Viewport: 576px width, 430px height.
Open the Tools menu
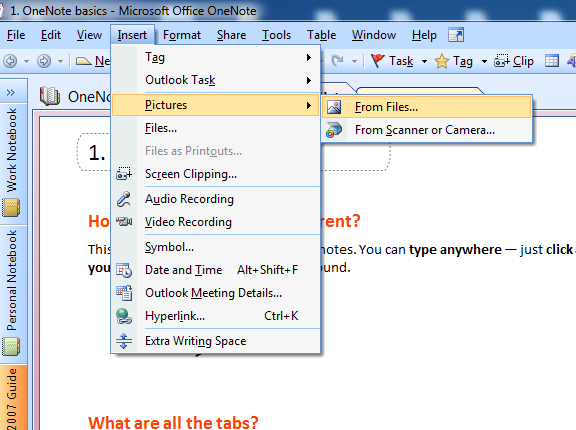[276, 35]
